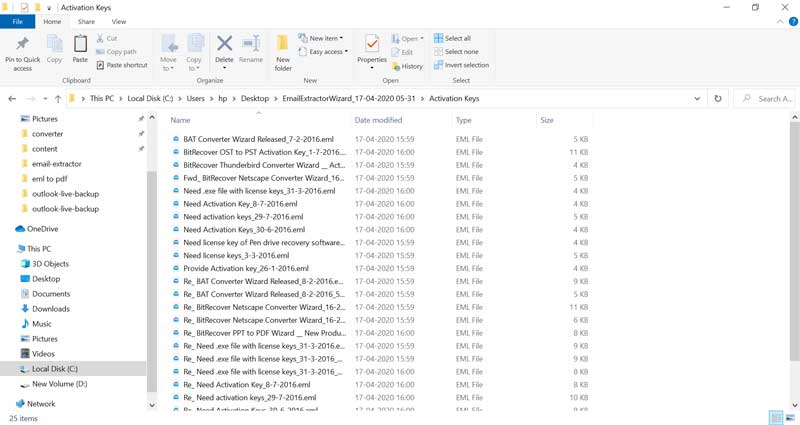Go up one folder level arrow
The height and width of the screenshot is (425, 800).
click(x=58, y=99)
